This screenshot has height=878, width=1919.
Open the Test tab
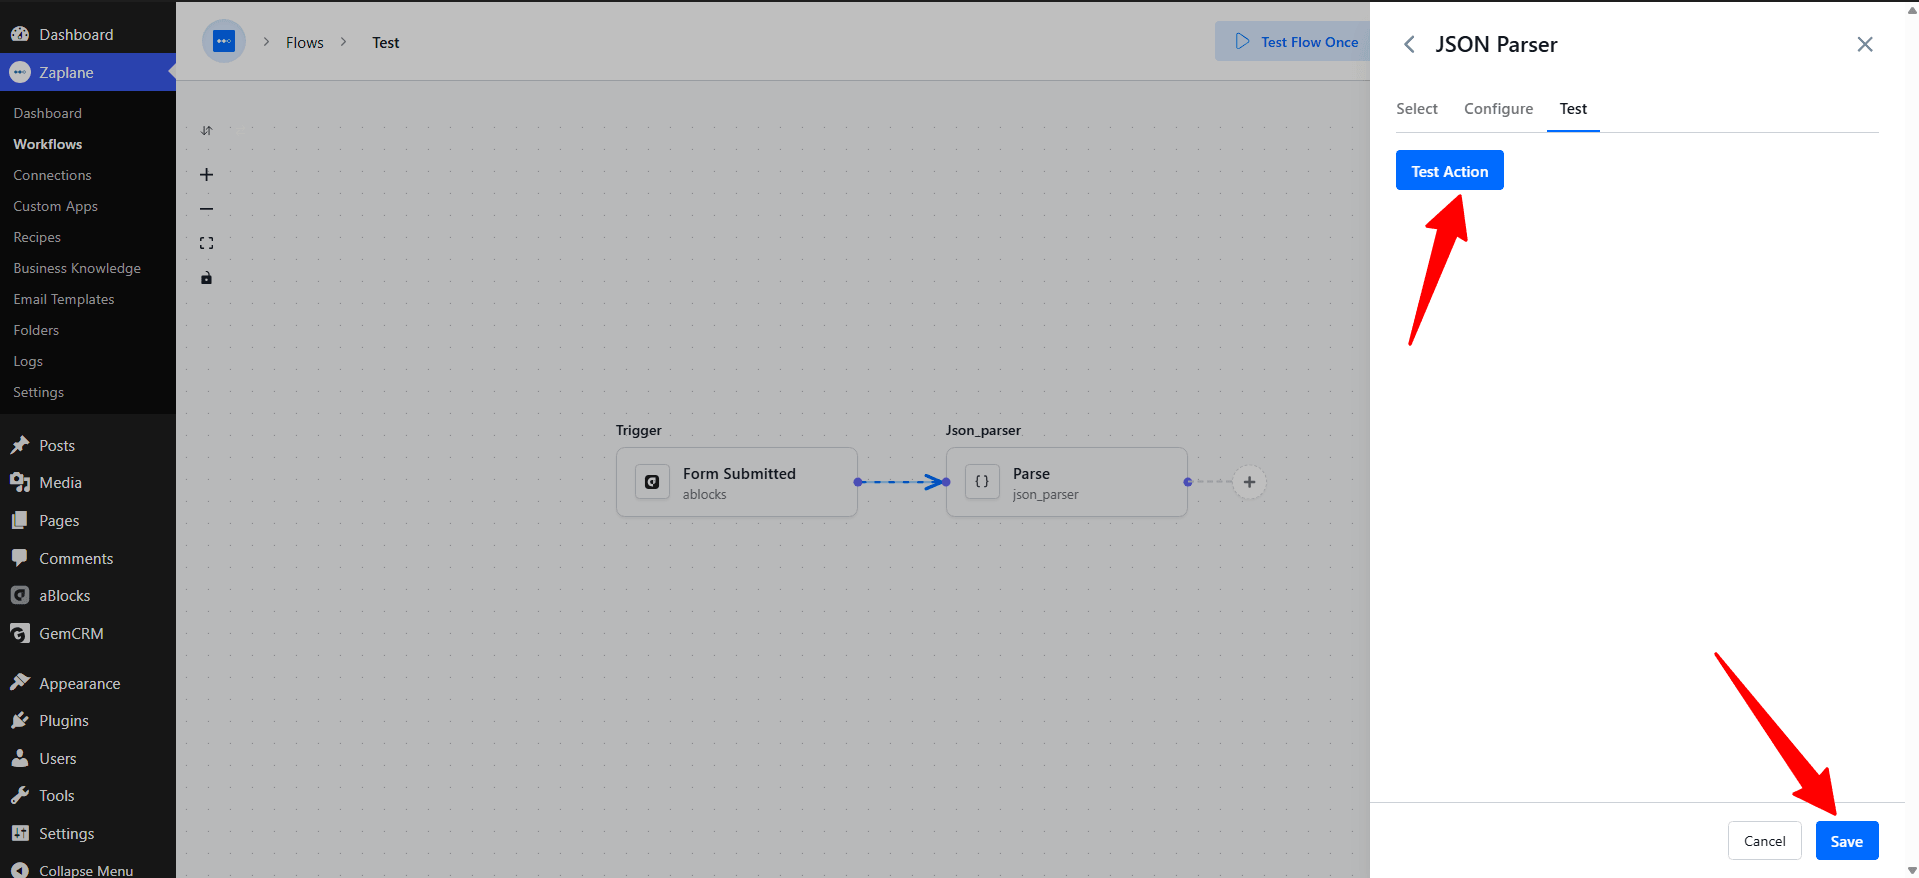1573,109
